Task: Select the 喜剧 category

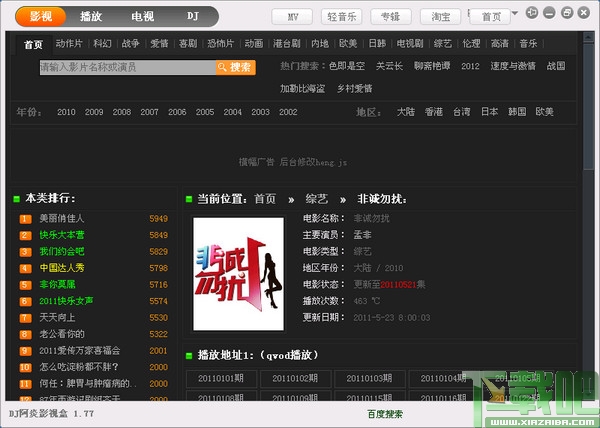Action: [188, 44]
